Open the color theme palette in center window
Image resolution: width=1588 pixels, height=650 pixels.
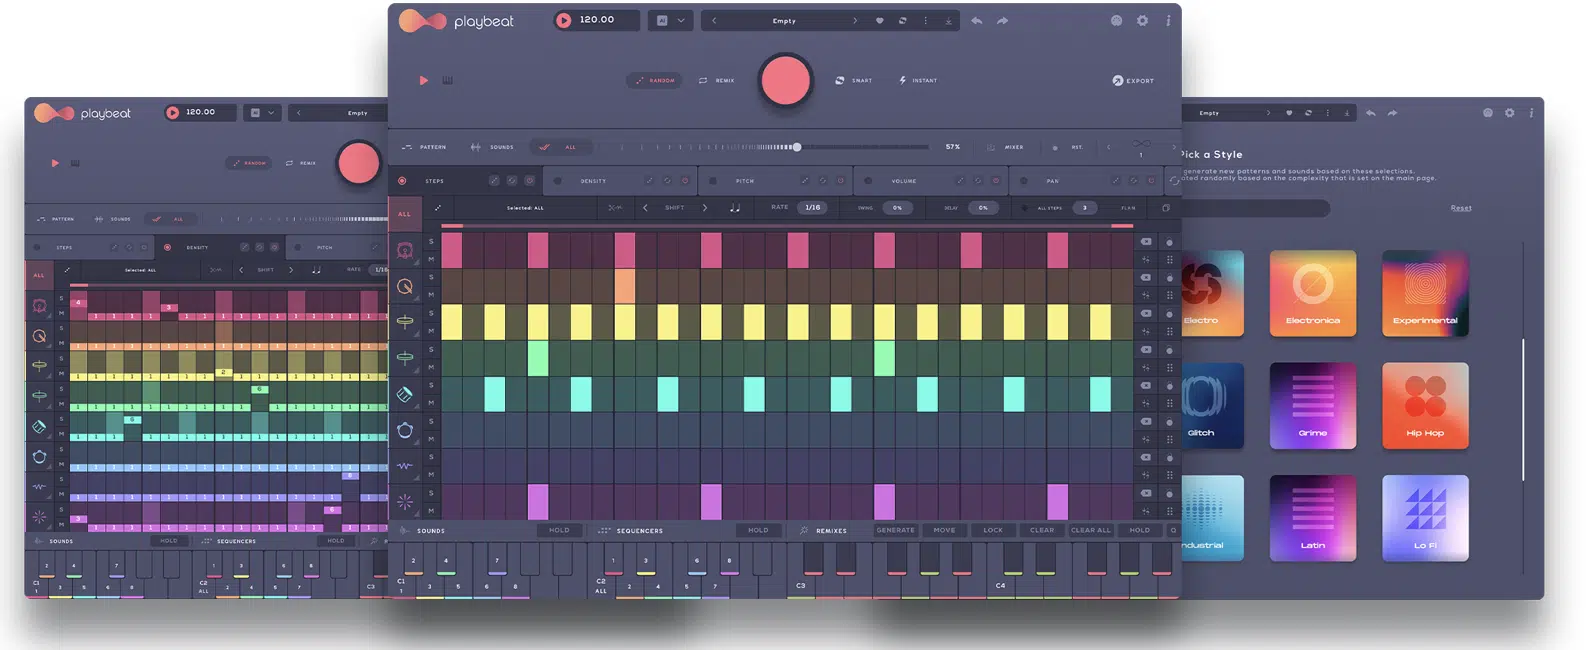1117,21
